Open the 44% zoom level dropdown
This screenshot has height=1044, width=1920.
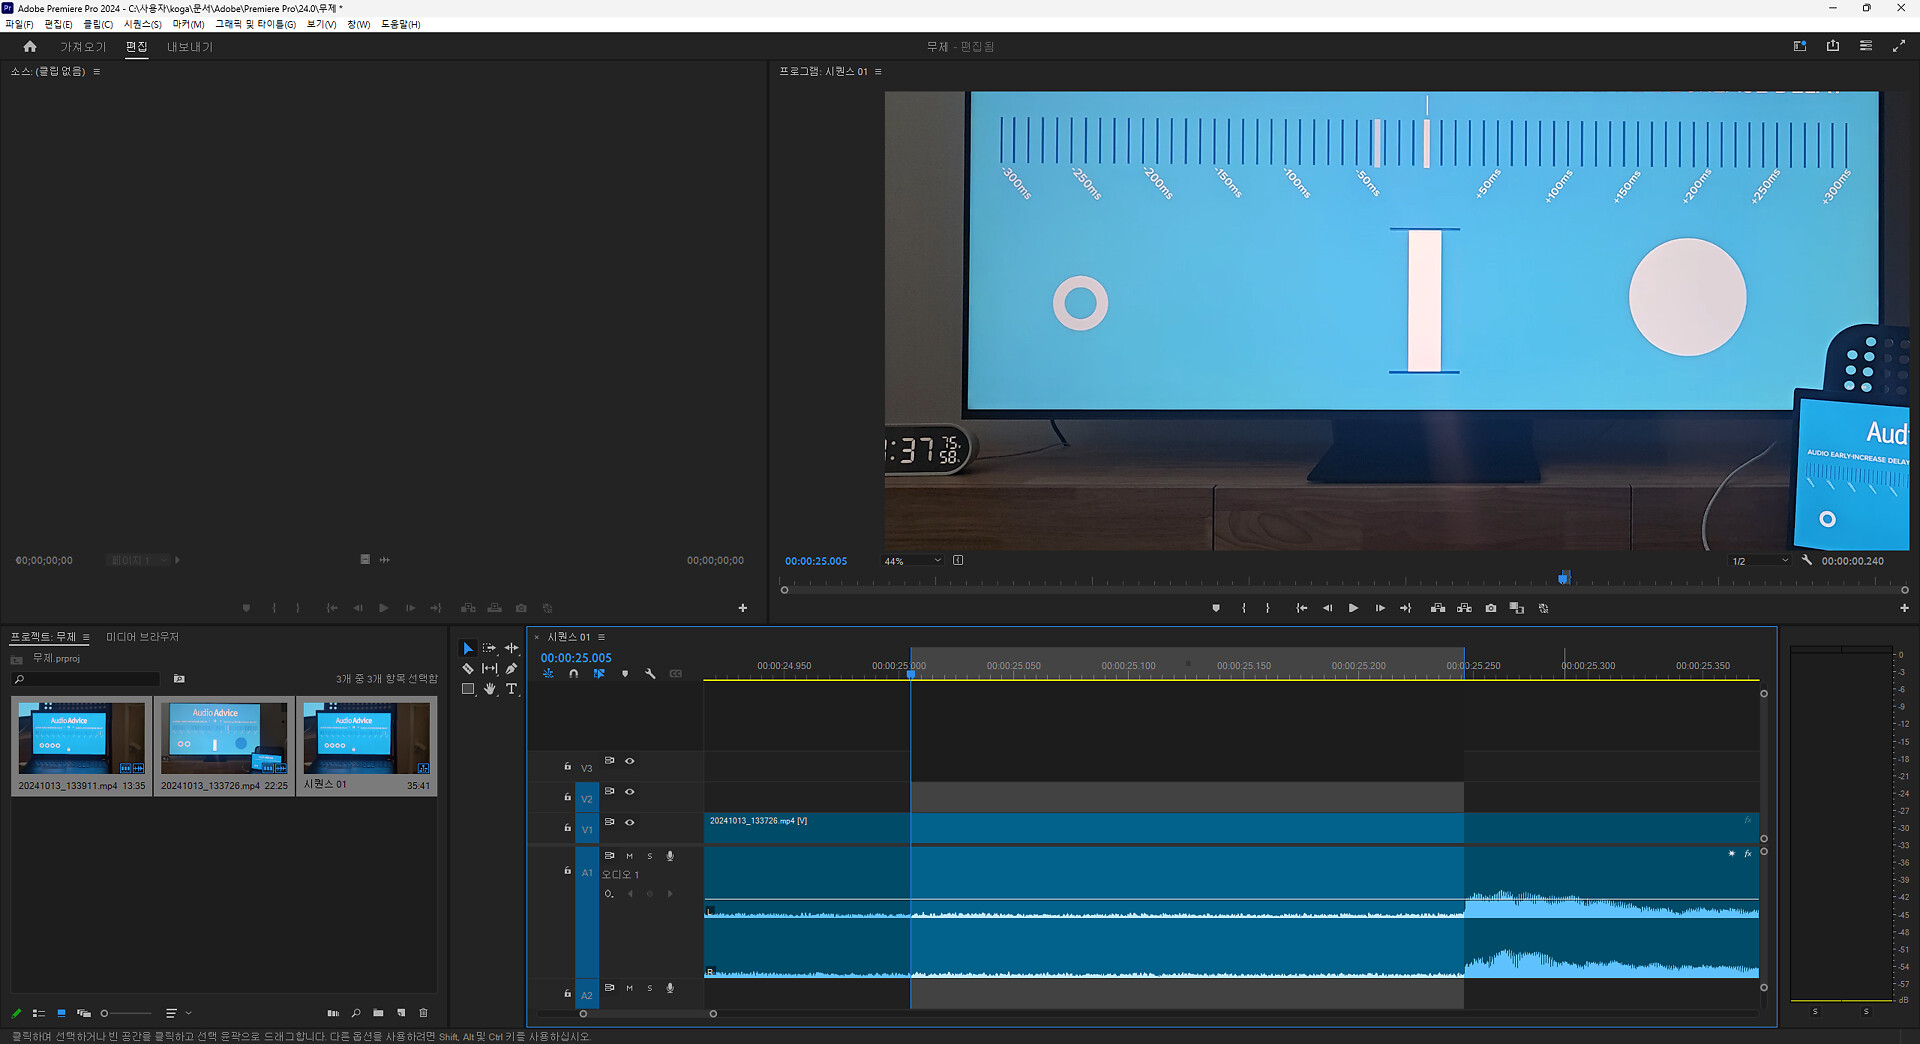(x=911, y=561)
